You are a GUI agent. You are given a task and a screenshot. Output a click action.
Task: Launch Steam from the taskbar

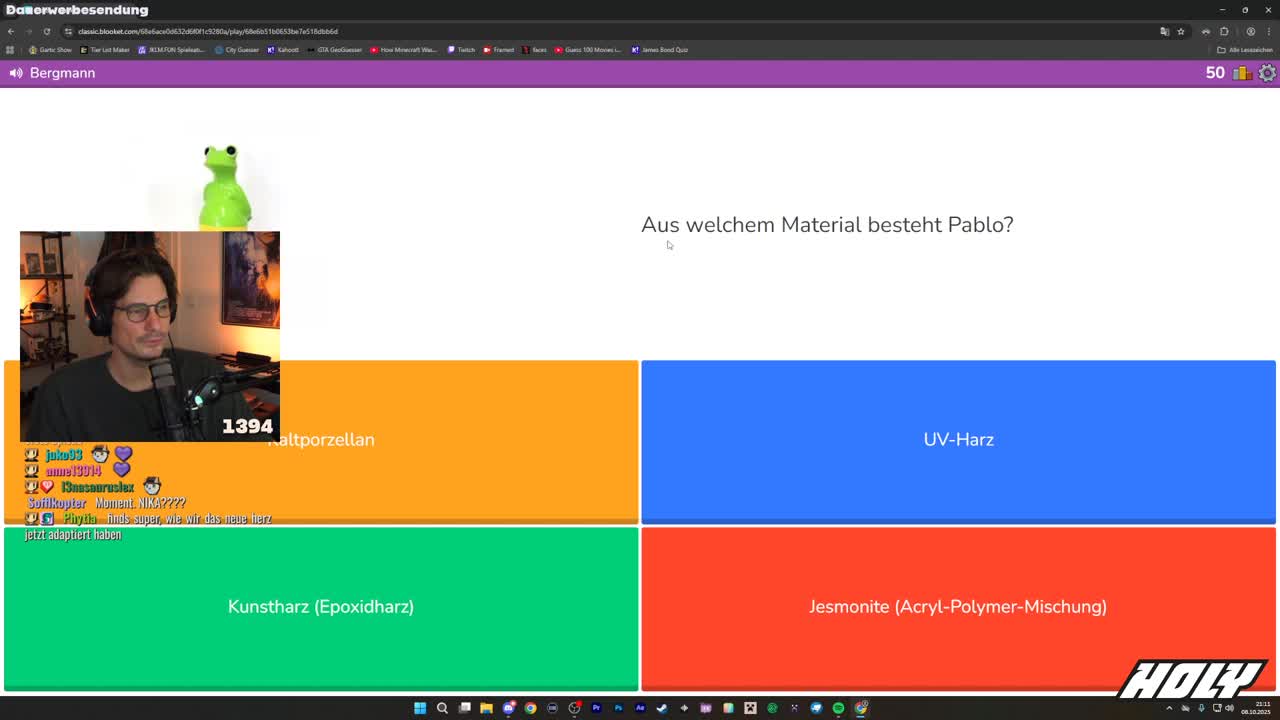(x=662, y=708)
